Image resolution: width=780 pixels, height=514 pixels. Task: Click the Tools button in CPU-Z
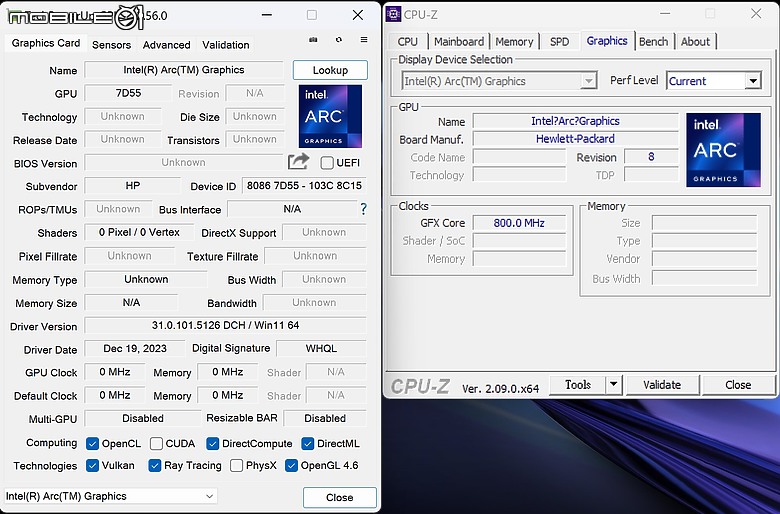[x=578, y=385]
